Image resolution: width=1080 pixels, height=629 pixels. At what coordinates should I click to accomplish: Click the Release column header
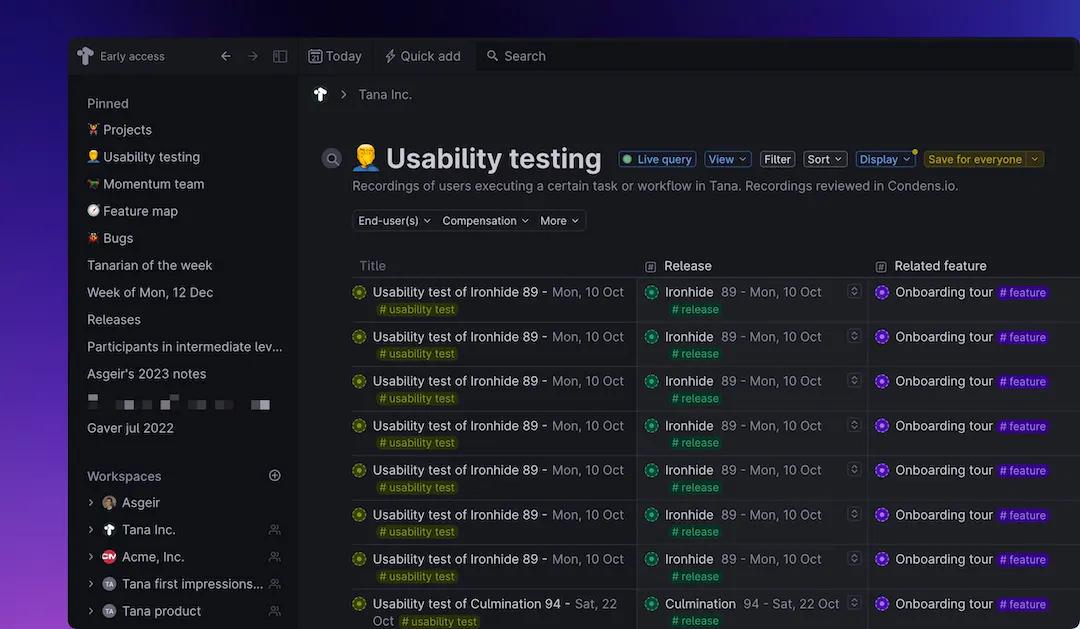click(x=687, y=266)
